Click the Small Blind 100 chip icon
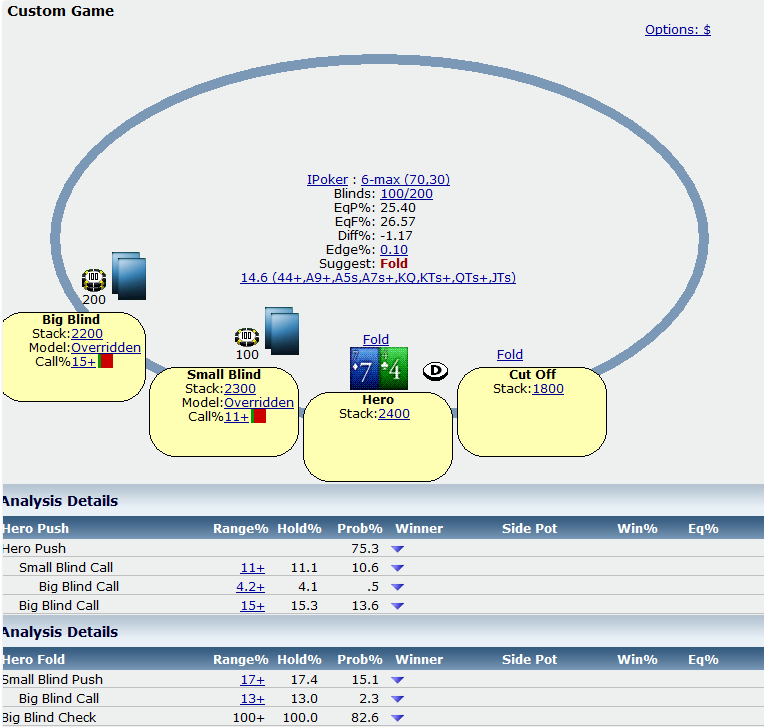The width and height of the screenshot is (764, 727). click(247, 336)
